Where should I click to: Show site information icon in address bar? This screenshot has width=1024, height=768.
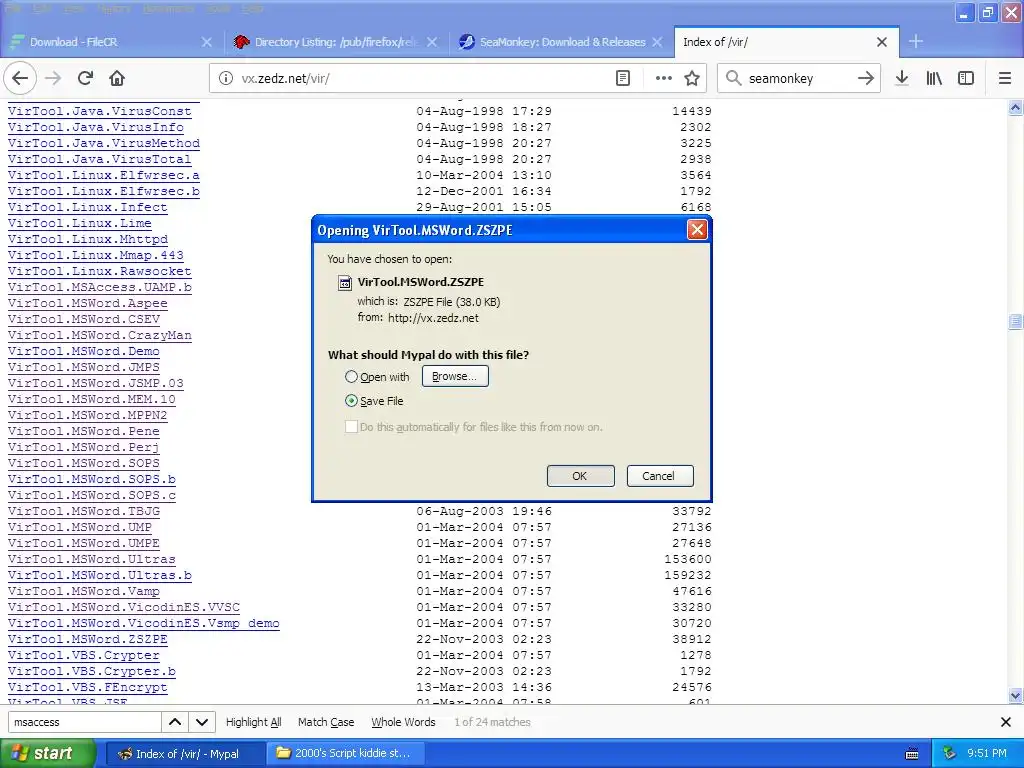225,78
